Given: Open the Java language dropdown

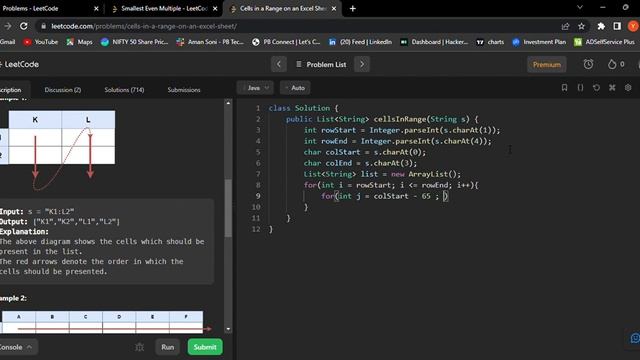Looking at the screenshot, I should pos(255,88).
